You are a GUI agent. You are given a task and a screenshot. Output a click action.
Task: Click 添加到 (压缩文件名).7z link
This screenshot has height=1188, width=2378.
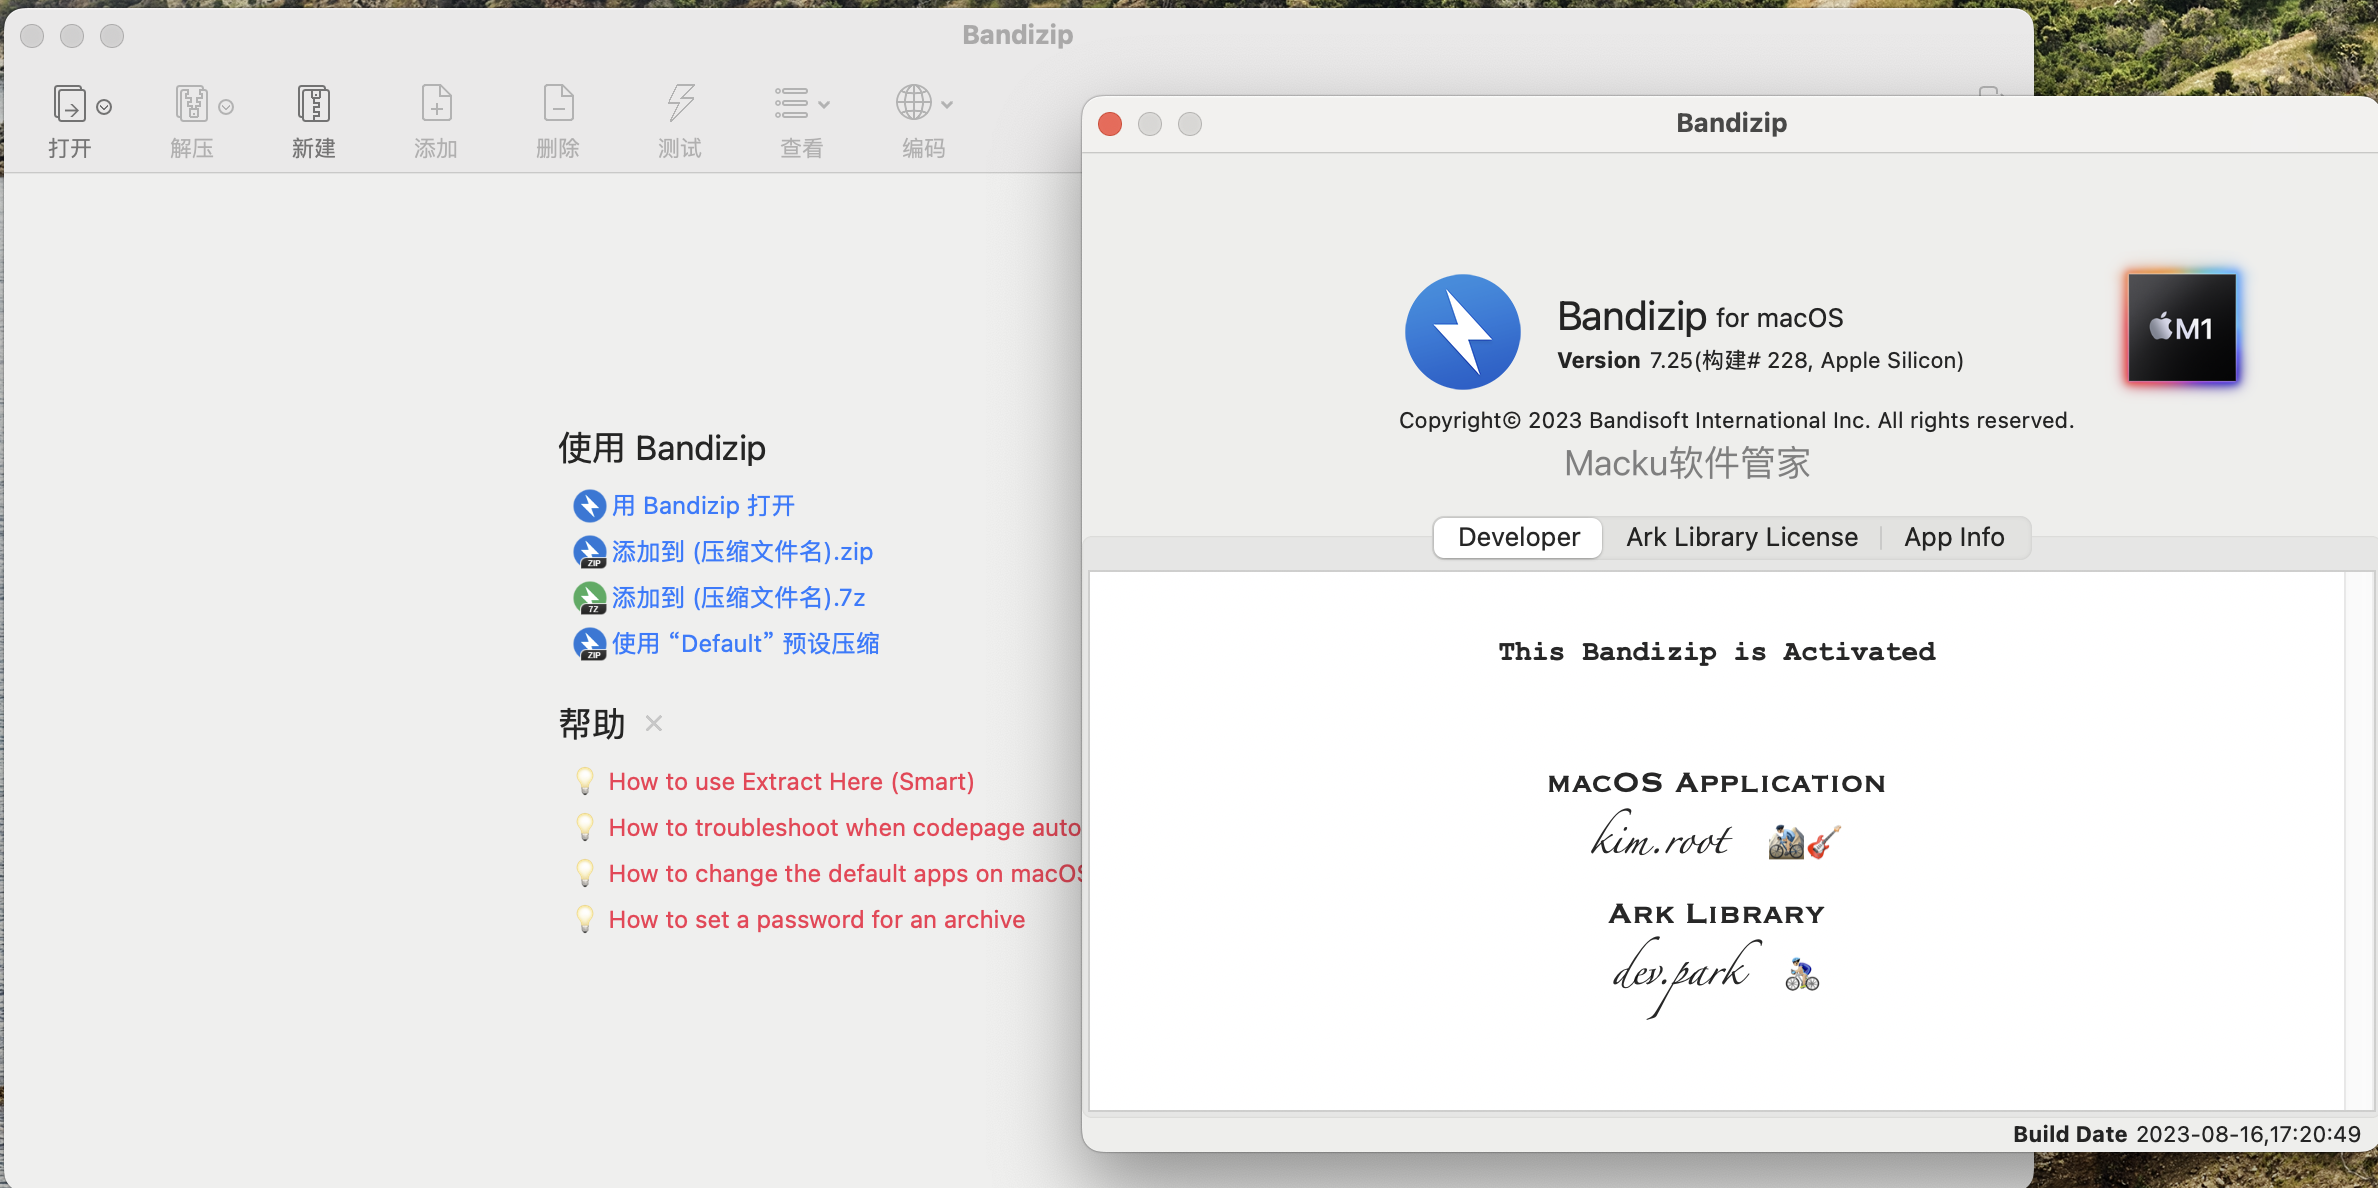738,598
